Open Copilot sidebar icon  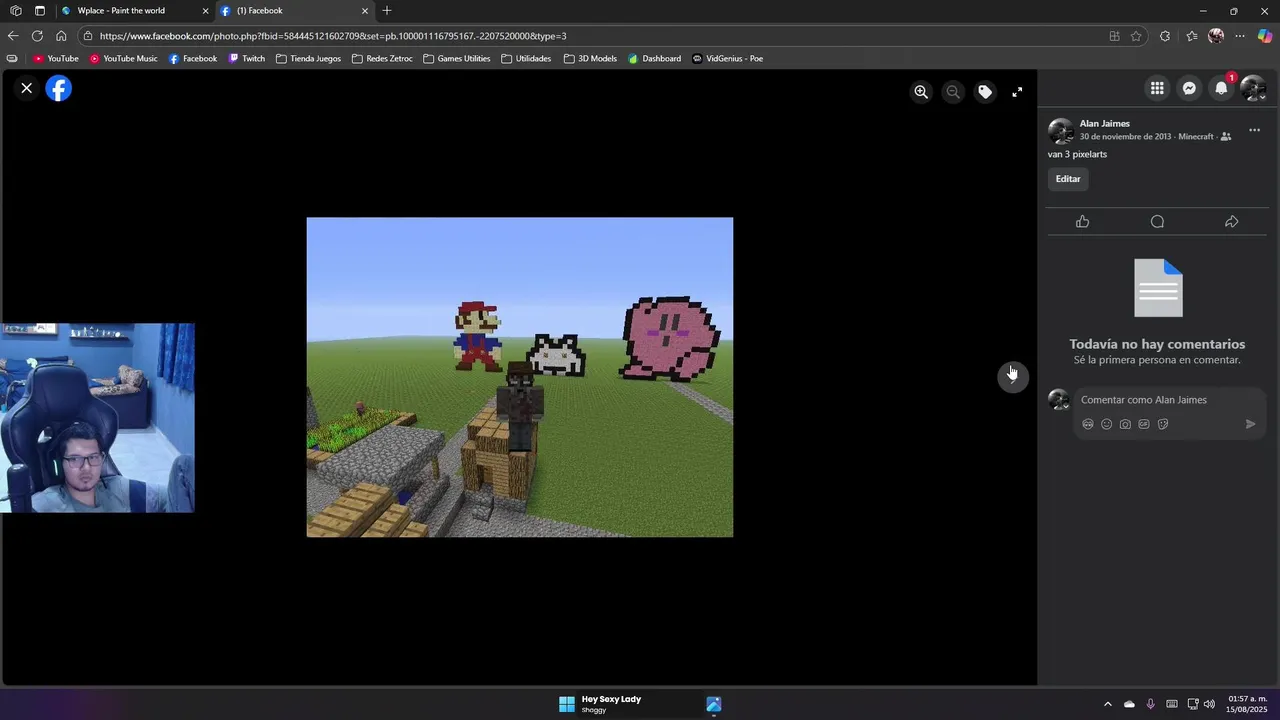1265,36
